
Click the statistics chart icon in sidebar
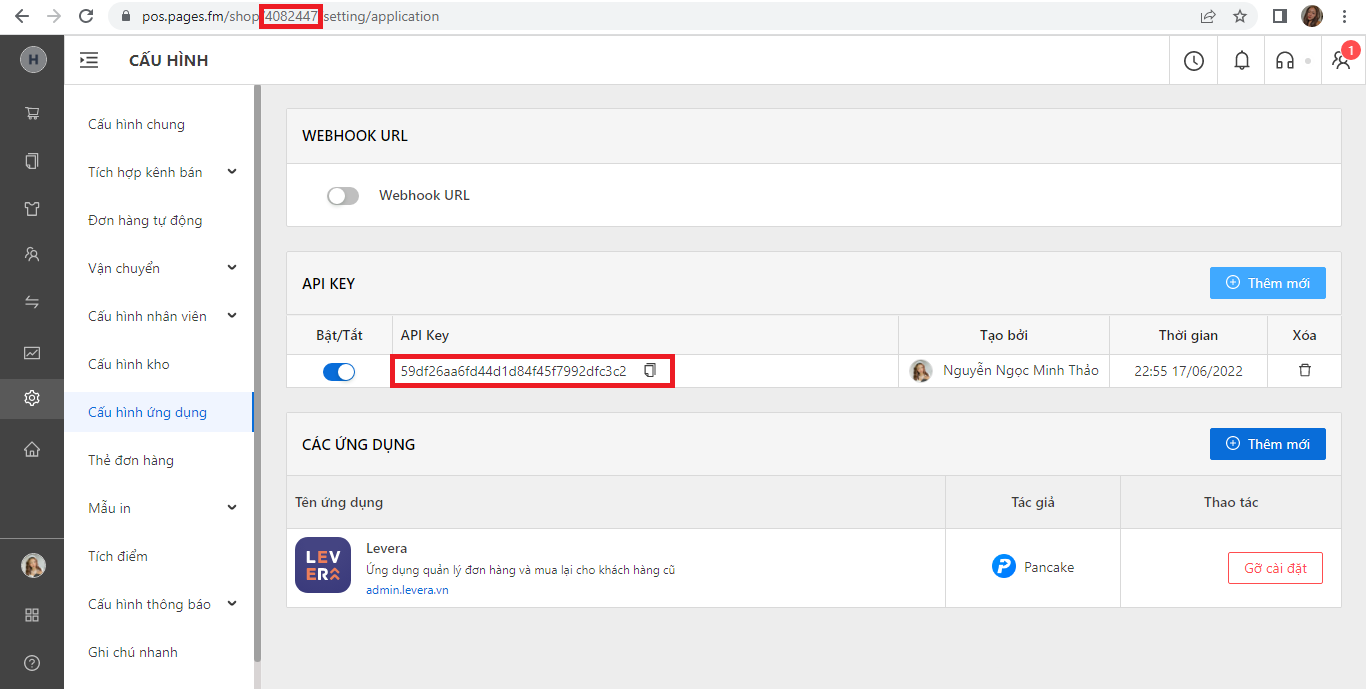click(x=32, y=352)
